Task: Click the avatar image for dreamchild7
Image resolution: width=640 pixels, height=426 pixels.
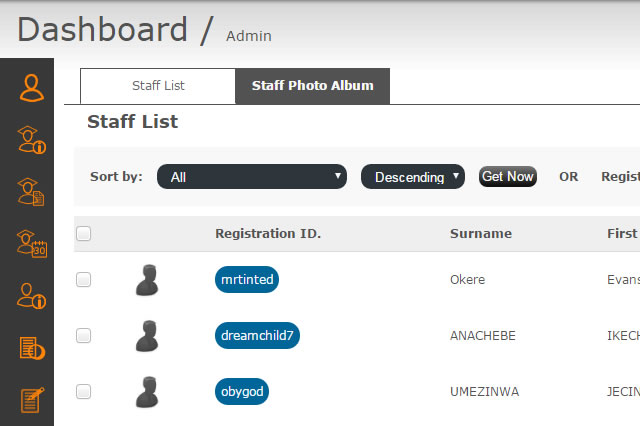Action: pyautogui.click(x=147, y=335)
